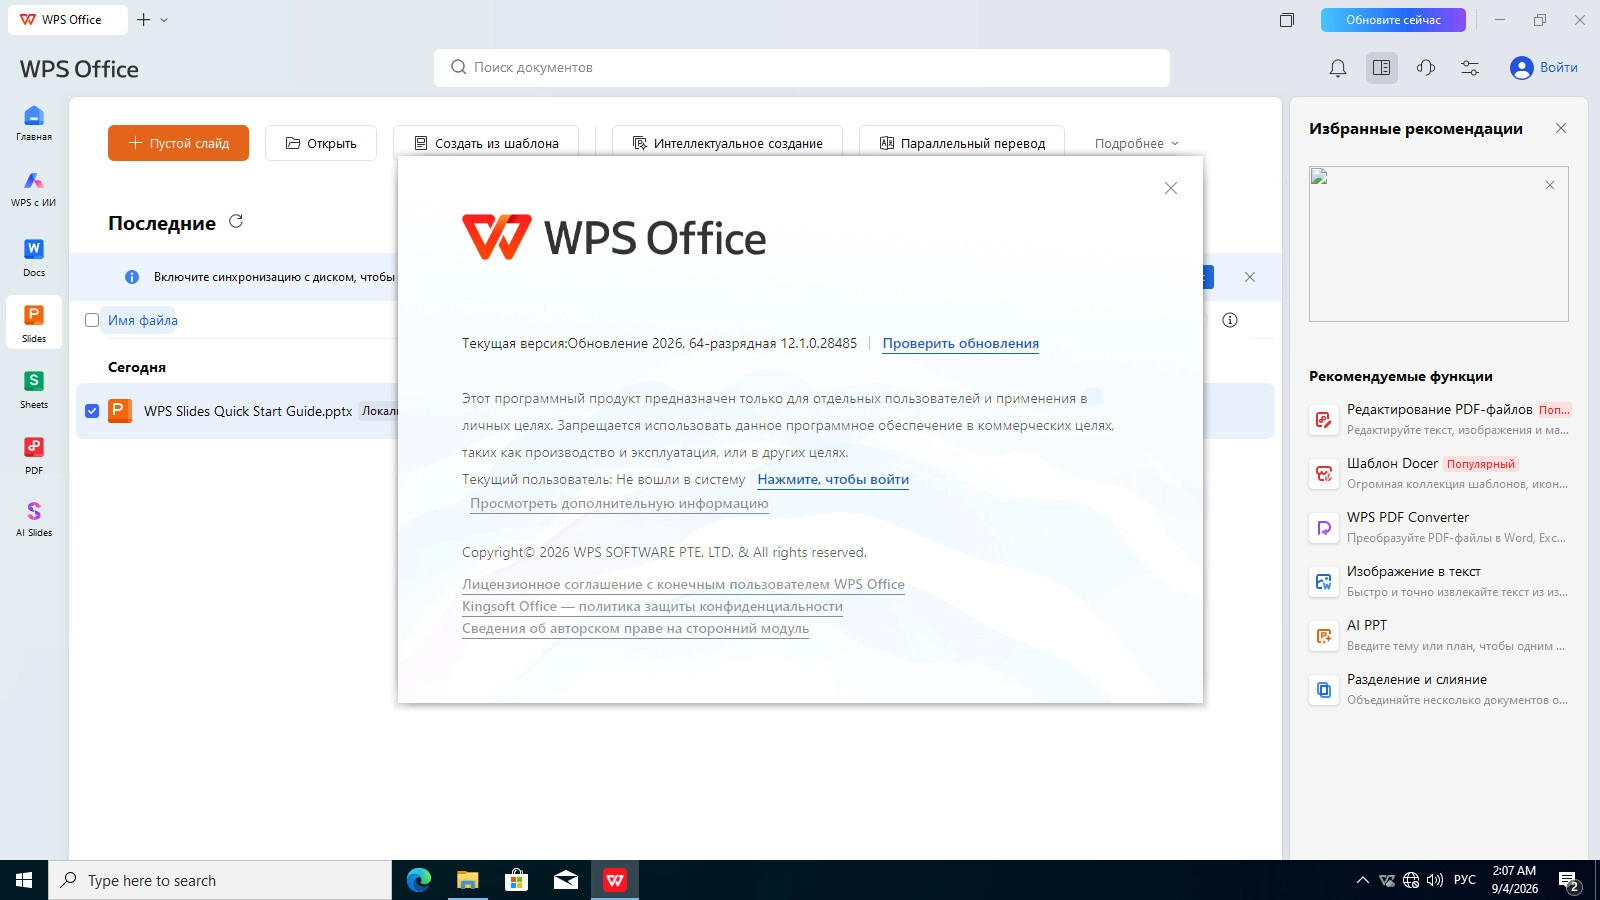Refresh the Последние list

click(x=236, y=222)
